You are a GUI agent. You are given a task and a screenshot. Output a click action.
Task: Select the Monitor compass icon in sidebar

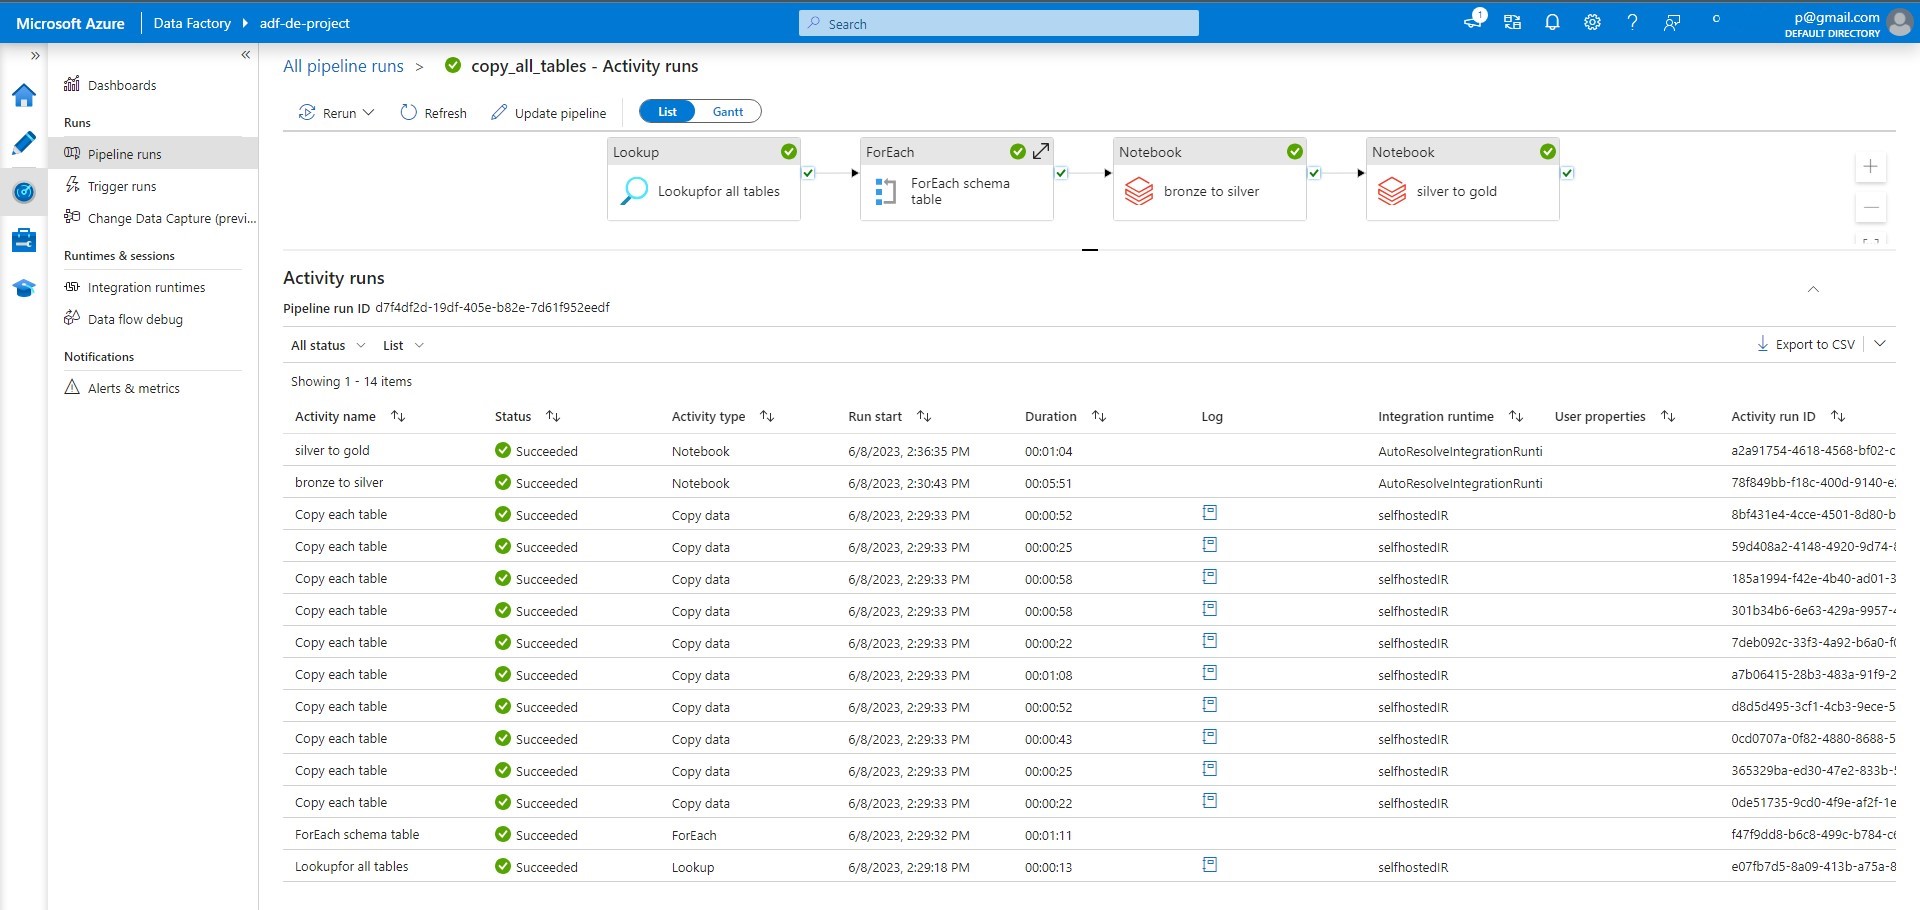[x=24, y=191]
